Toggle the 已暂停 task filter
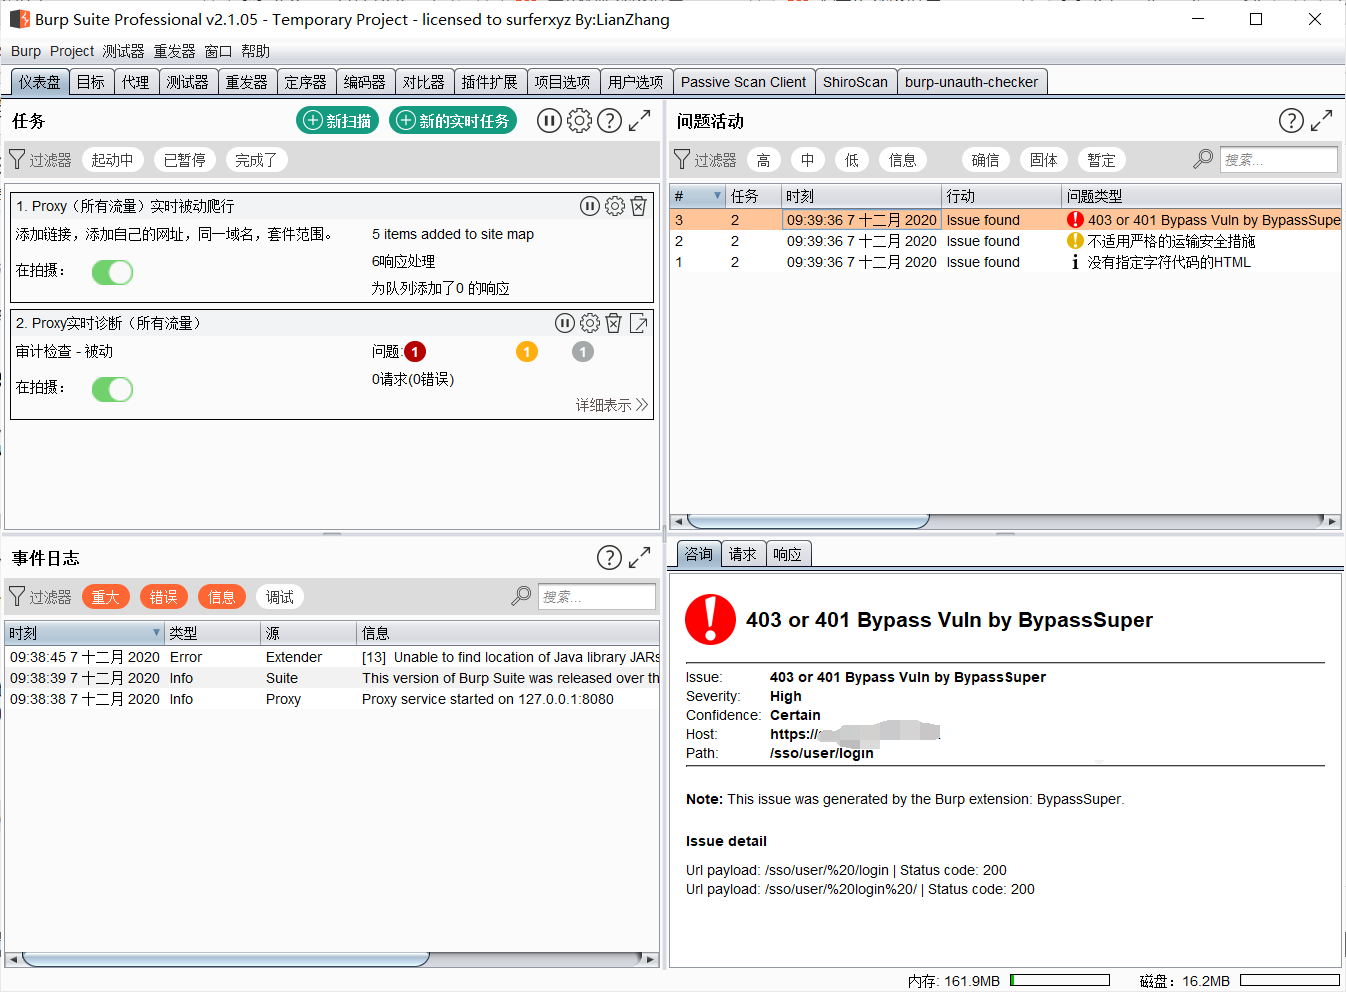Screen dimensions: 1346x992 (184, 160)
